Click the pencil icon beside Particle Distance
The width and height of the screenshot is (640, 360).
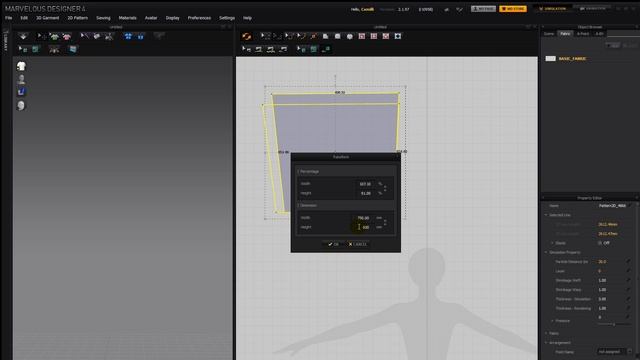point(628,262)
